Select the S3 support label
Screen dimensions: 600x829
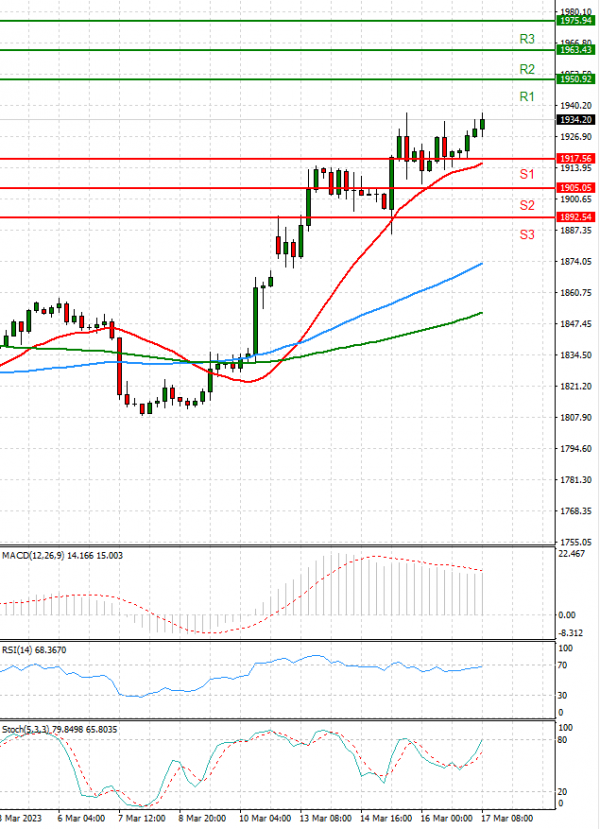[x=527, y=235]
